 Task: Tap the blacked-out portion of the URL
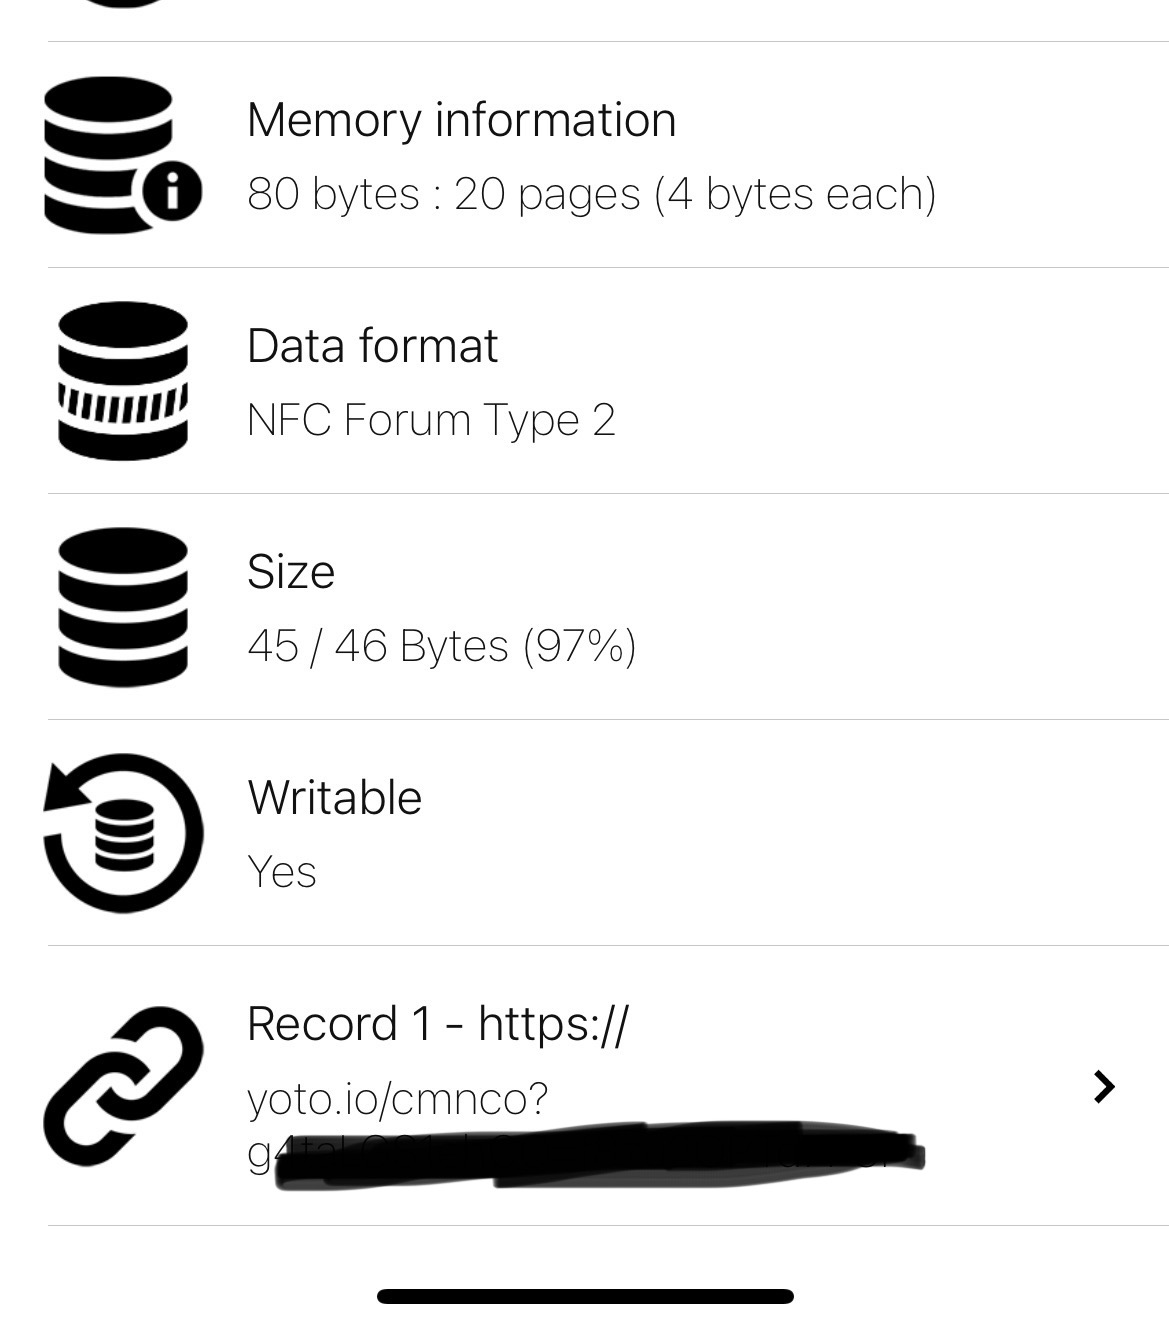[x=600, y=1155]
